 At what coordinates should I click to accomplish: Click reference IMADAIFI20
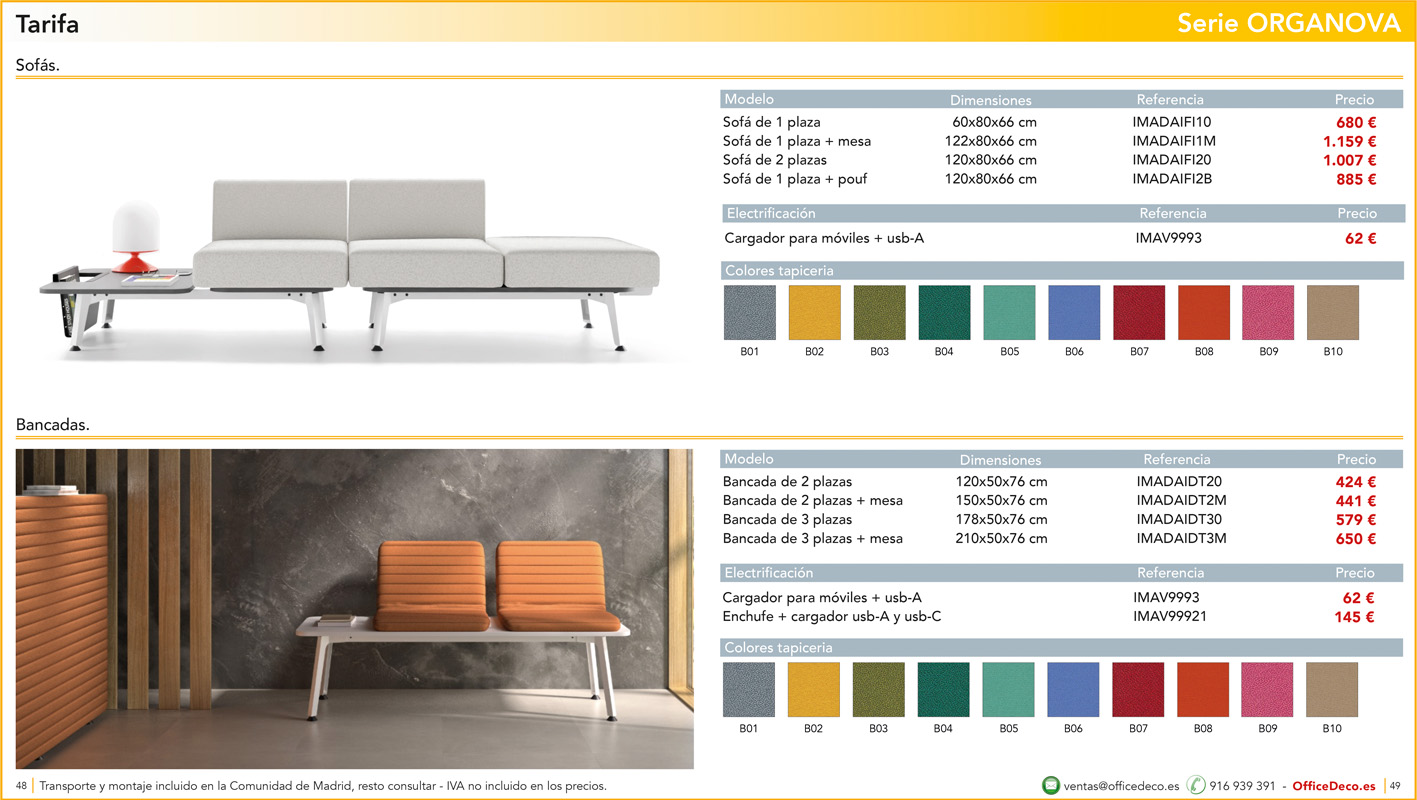tap(1172, 160)
